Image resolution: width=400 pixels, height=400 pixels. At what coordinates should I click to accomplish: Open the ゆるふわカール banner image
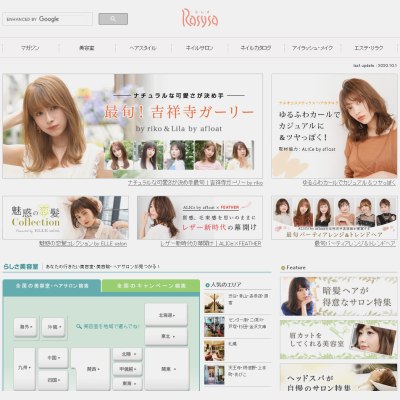[334, 126]
